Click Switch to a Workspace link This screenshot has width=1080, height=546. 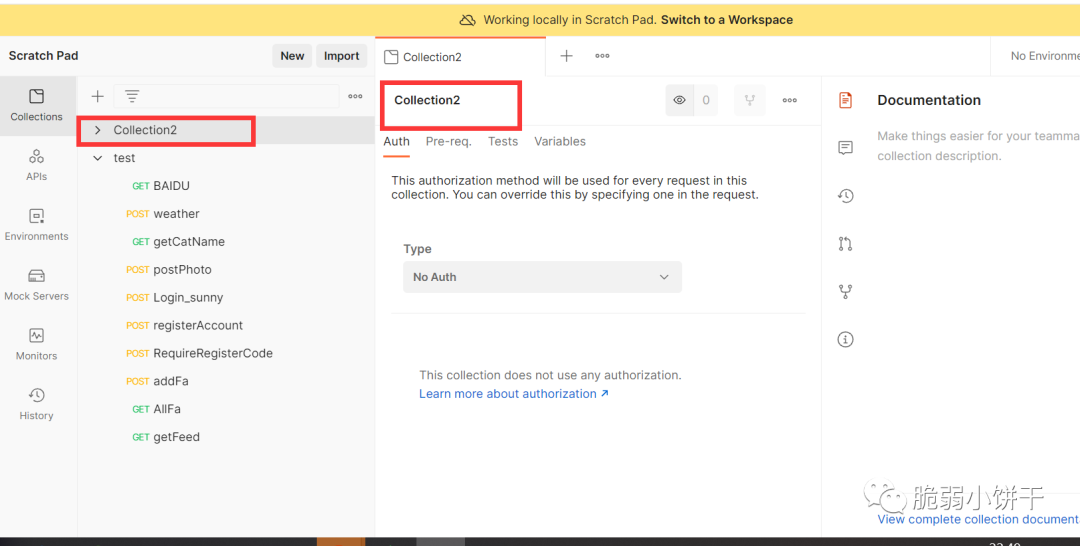pyautogui.click(x=727, y=20)
